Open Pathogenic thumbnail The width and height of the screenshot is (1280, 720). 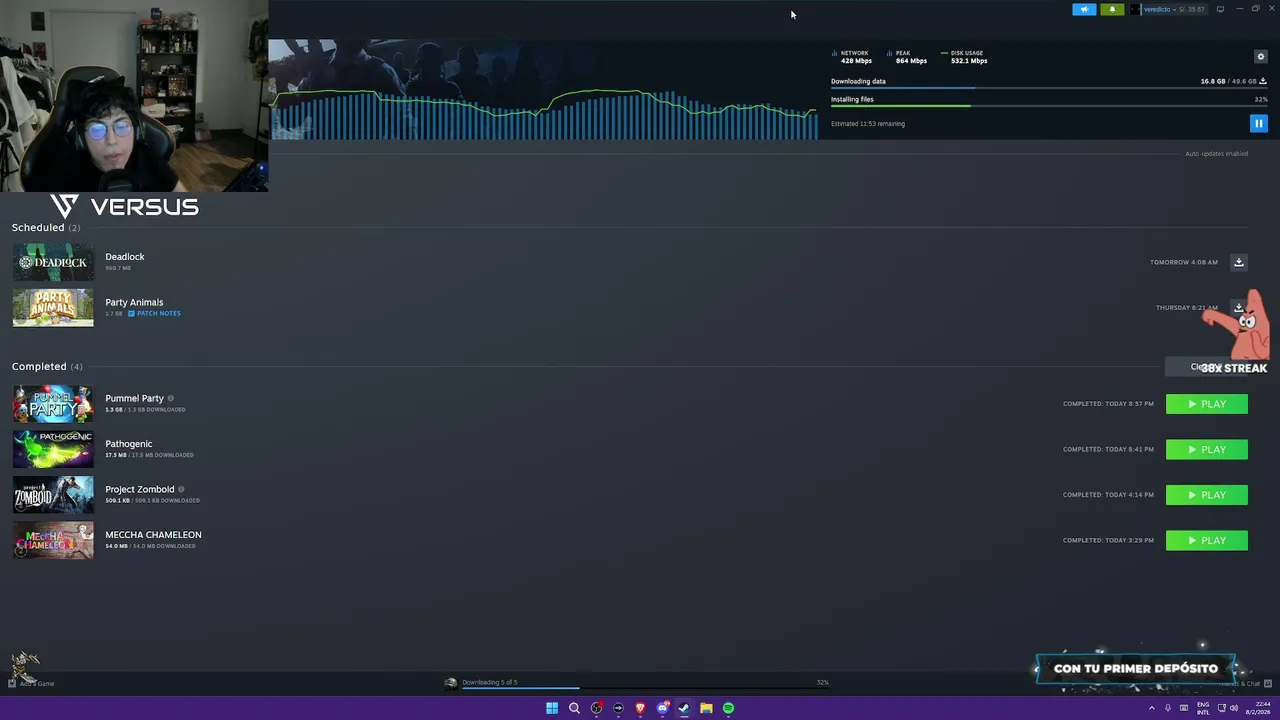pyautogui.click(x=53, y=450)
